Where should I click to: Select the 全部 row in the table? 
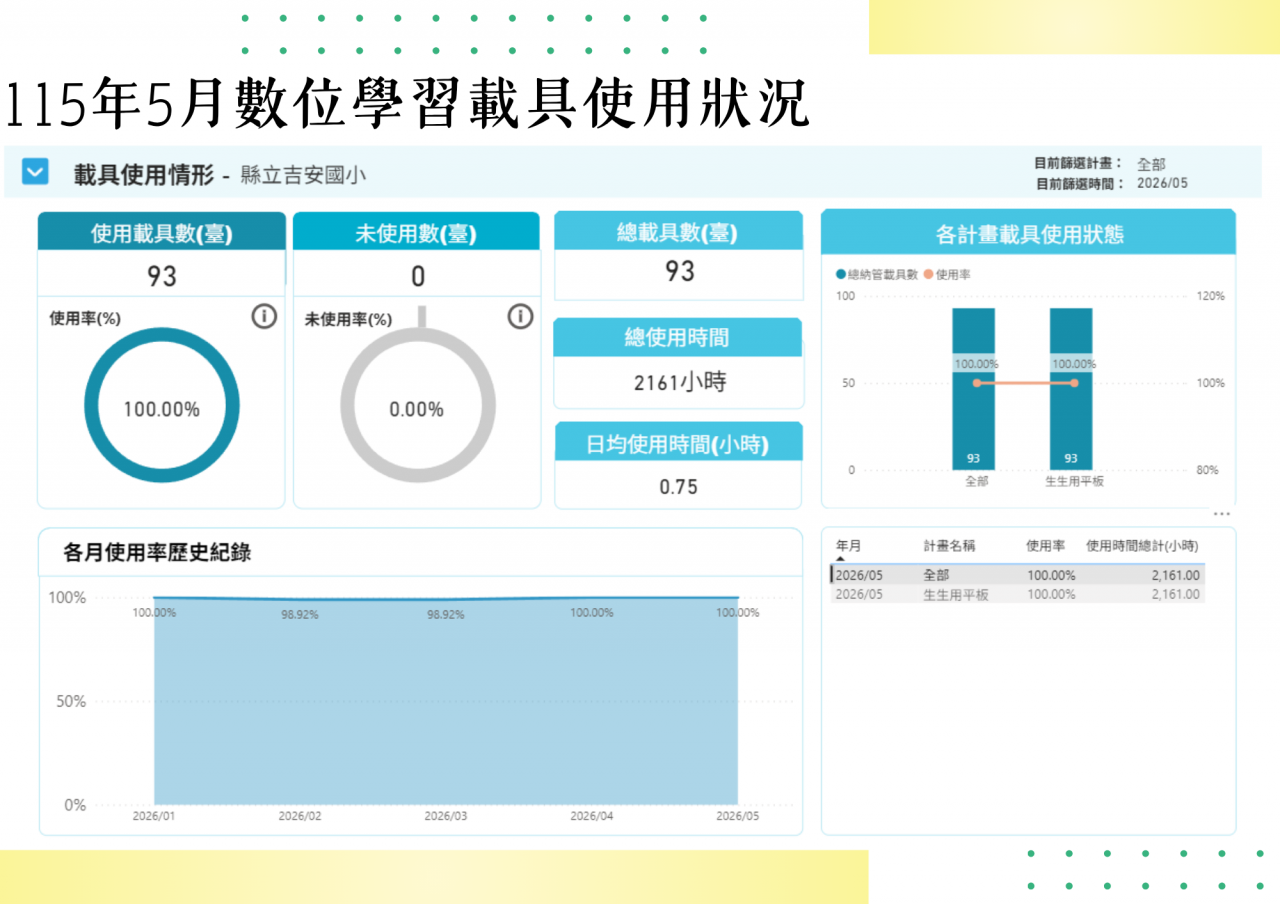pyautogui.click(x=1018, y=575)
